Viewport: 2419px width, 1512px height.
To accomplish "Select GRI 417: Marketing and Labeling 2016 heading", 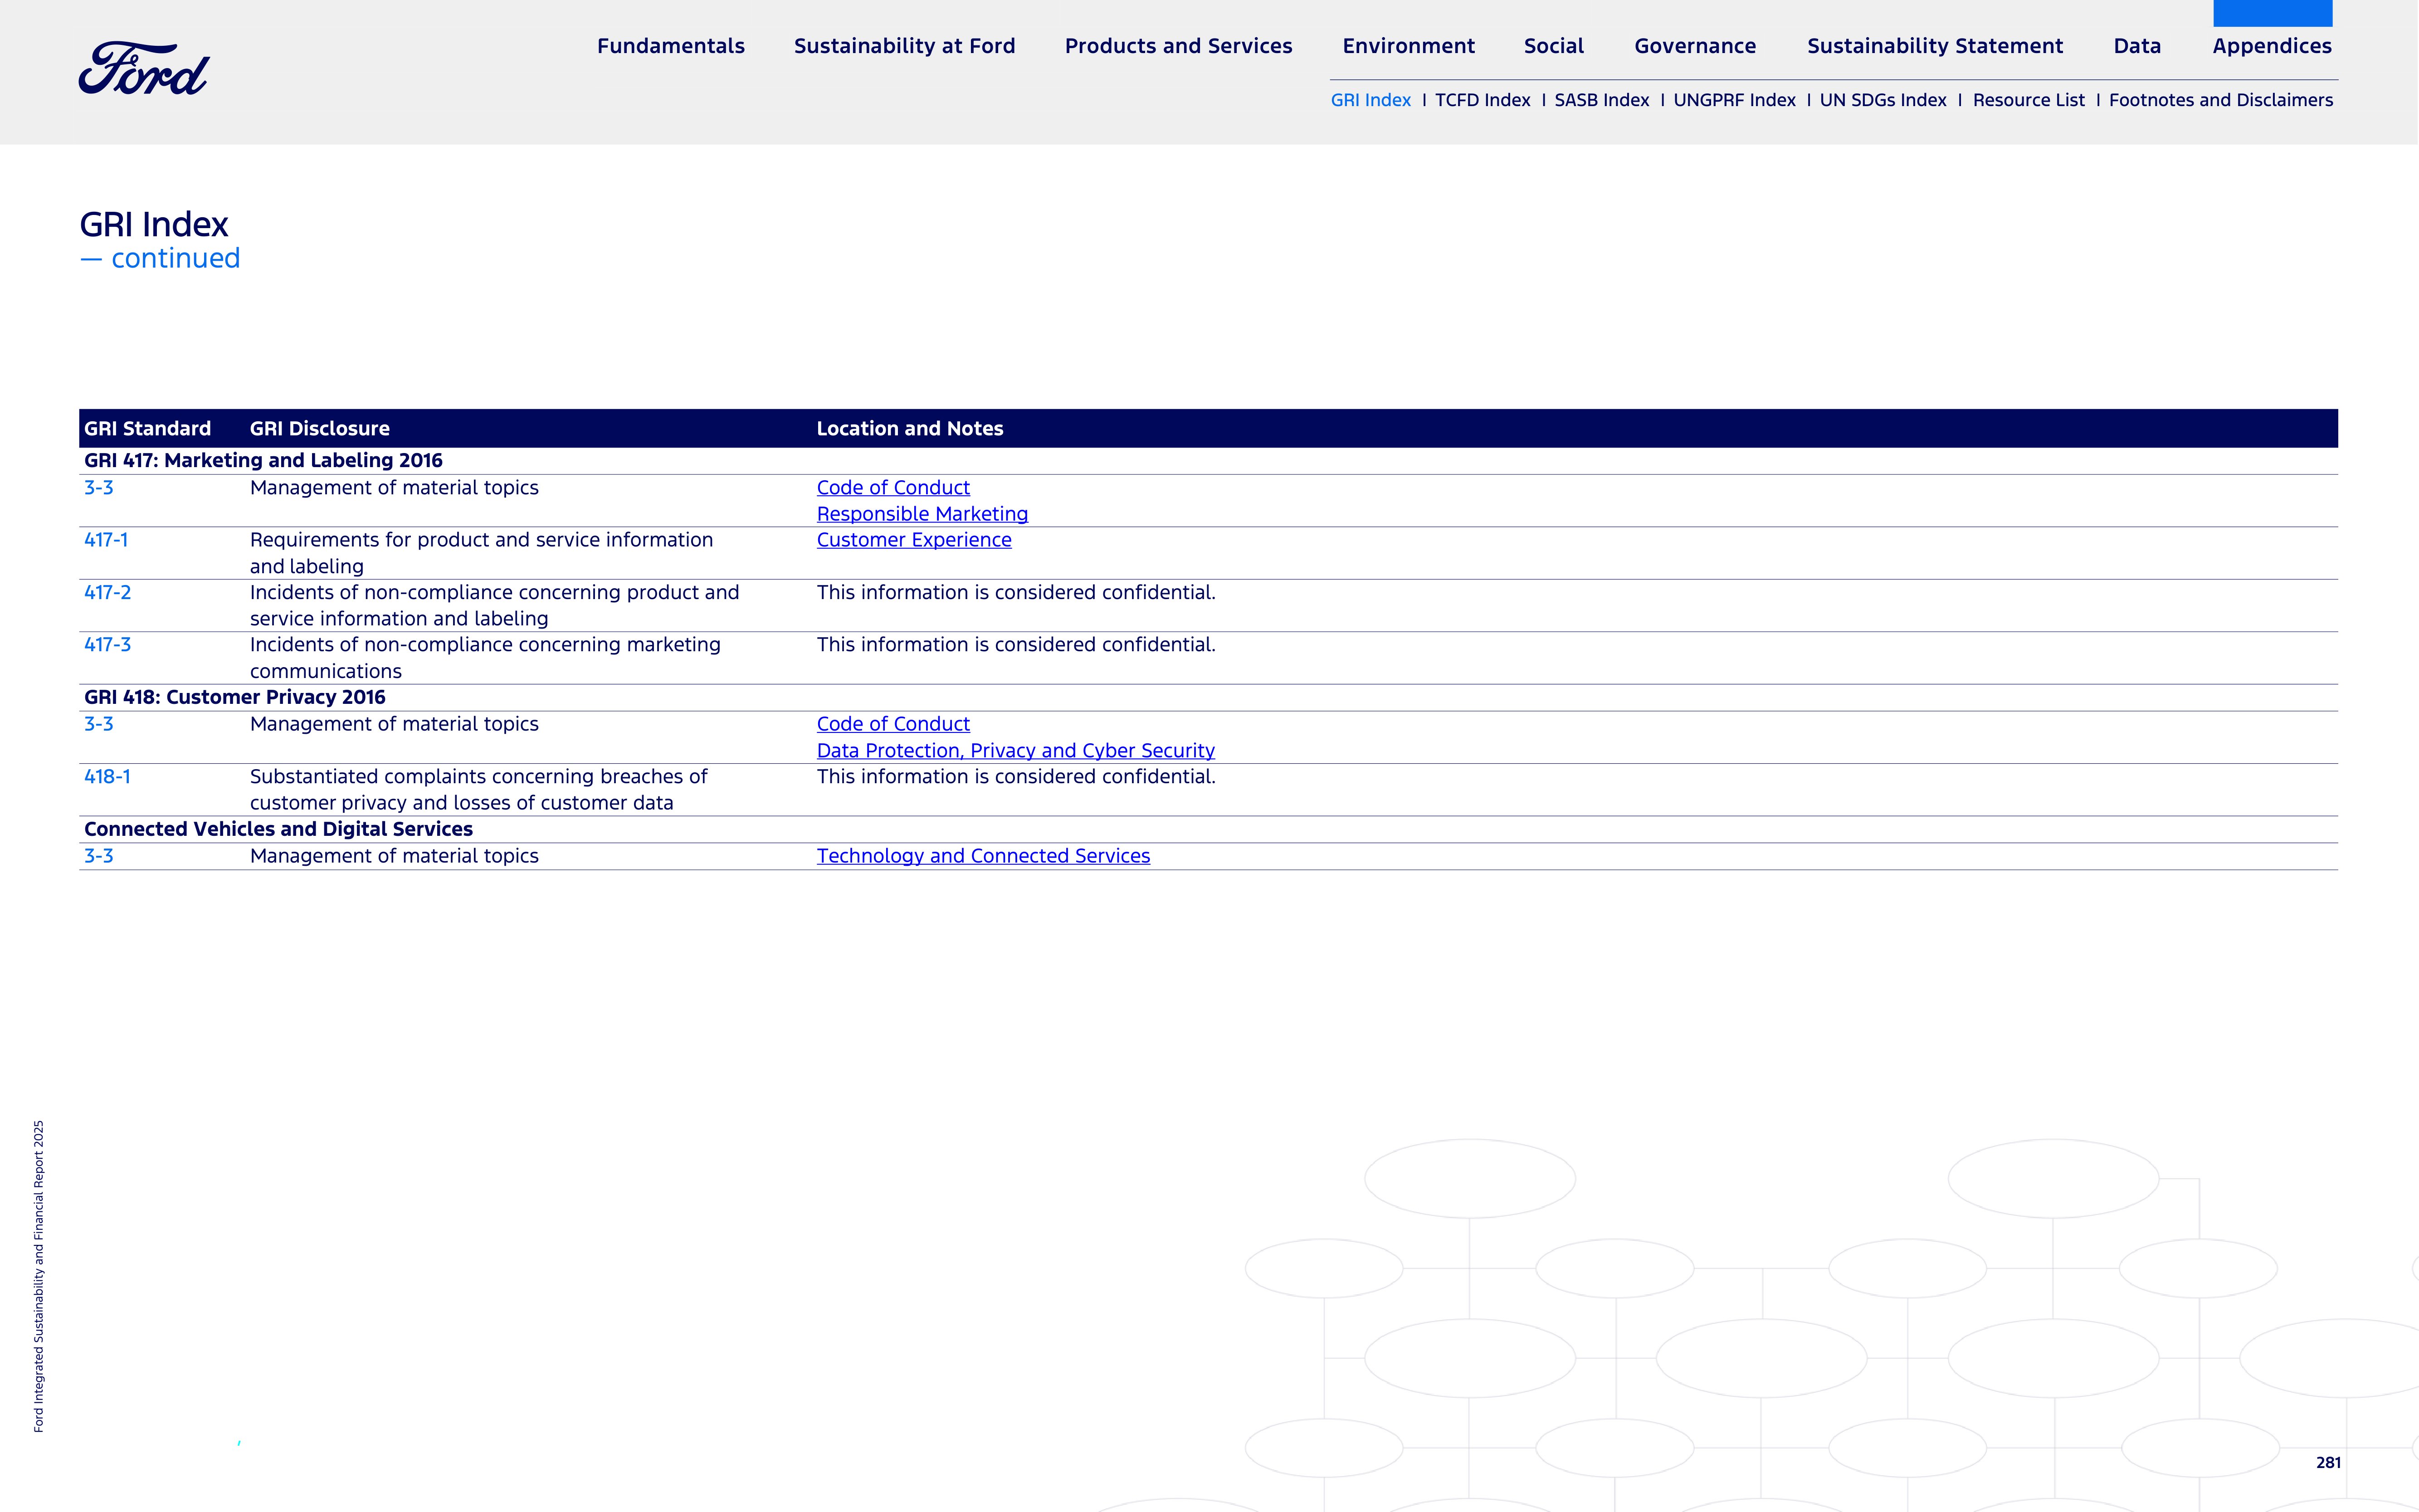I will (x=263, y=461).
